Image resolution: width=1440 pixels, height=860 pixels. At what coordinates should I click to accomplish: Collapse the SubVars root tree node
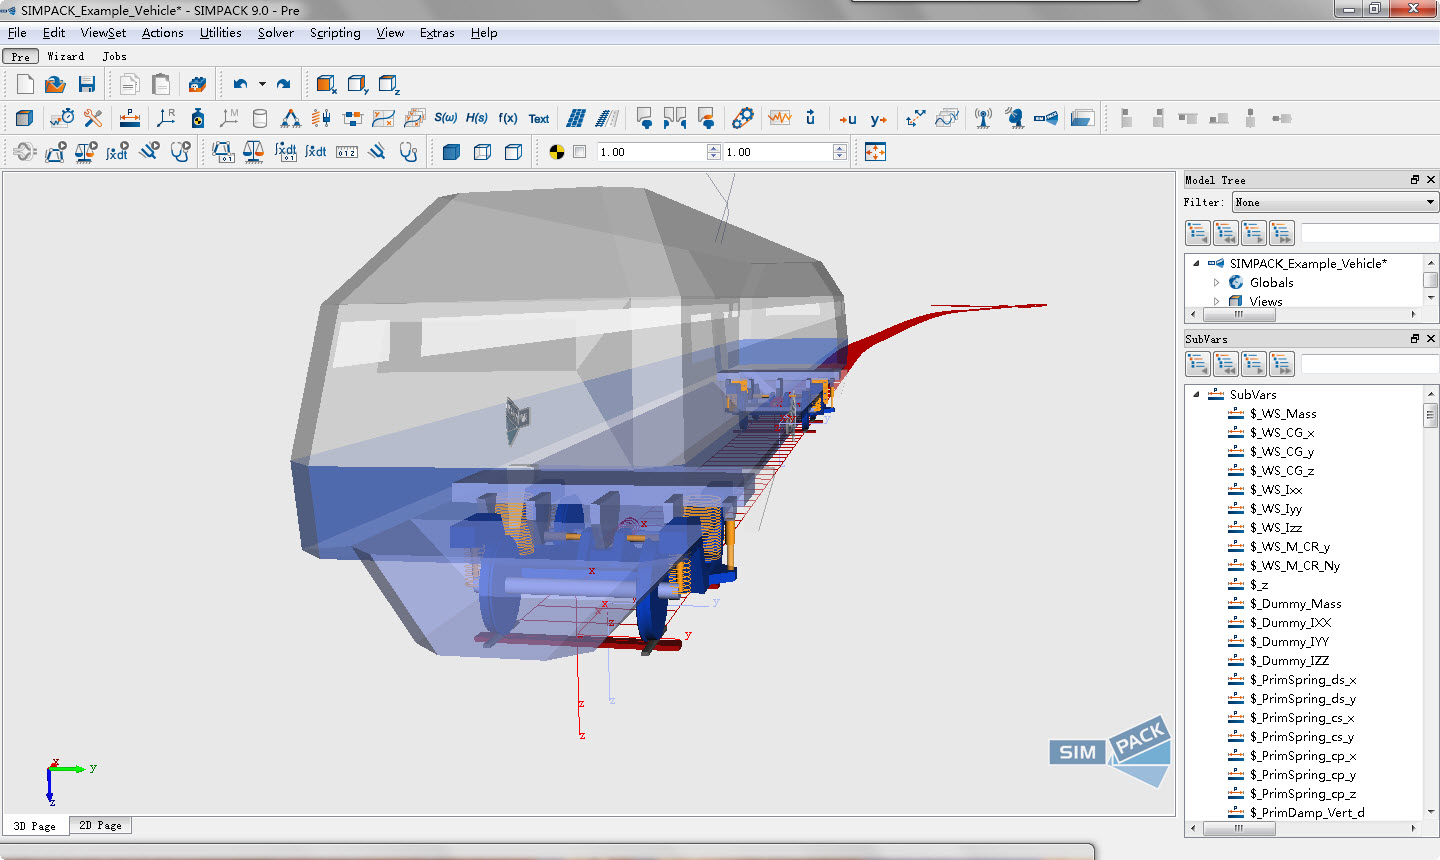pos(1196,395)
